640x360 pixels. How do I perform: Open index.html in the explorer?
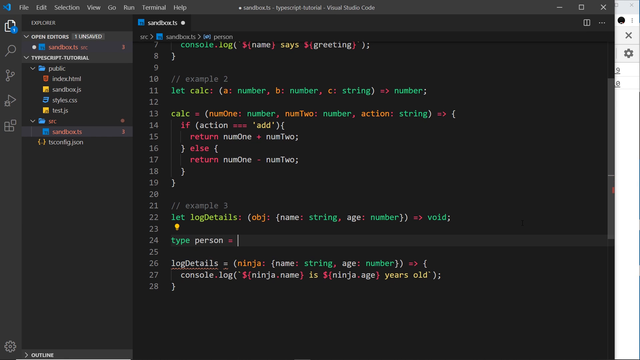click(67, 79)
